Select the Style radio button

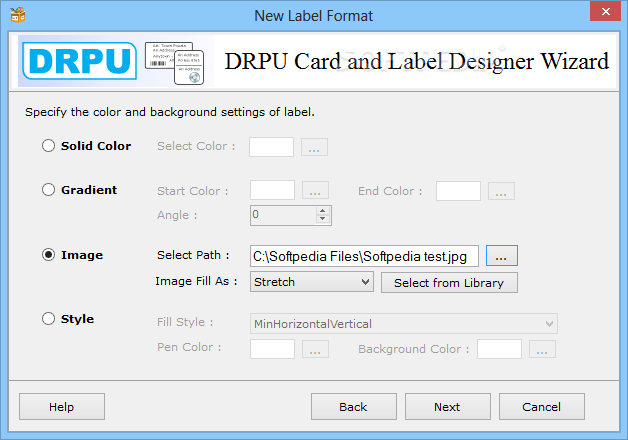click(48, 319)
